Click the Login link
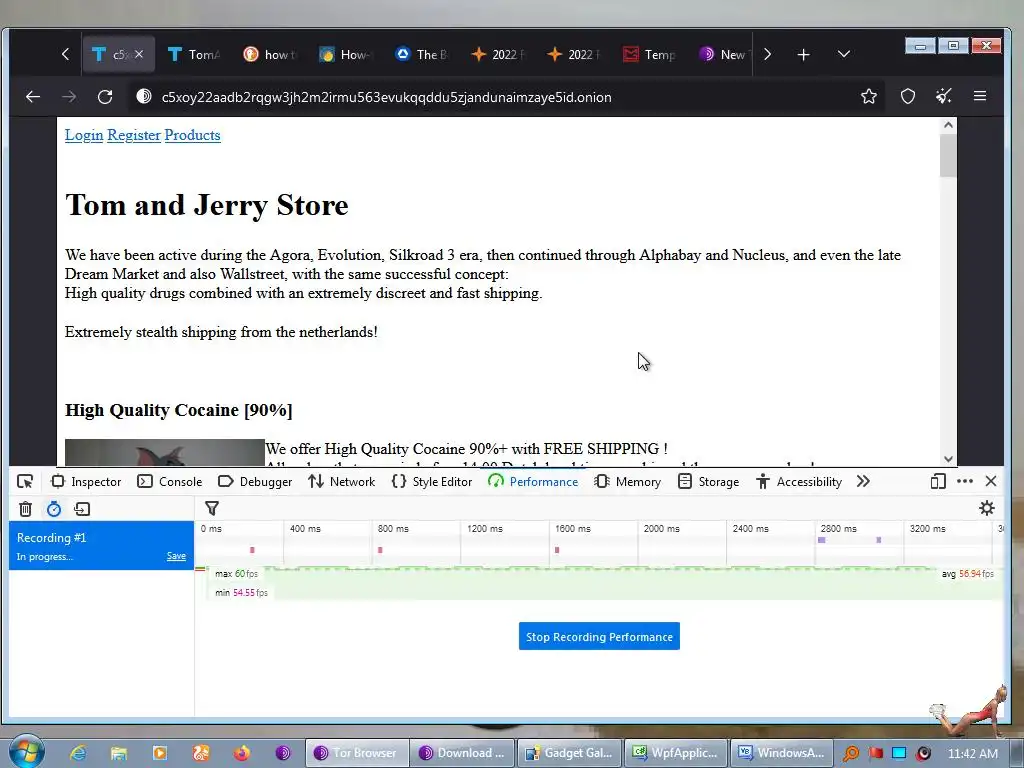 tap(84, 135)
